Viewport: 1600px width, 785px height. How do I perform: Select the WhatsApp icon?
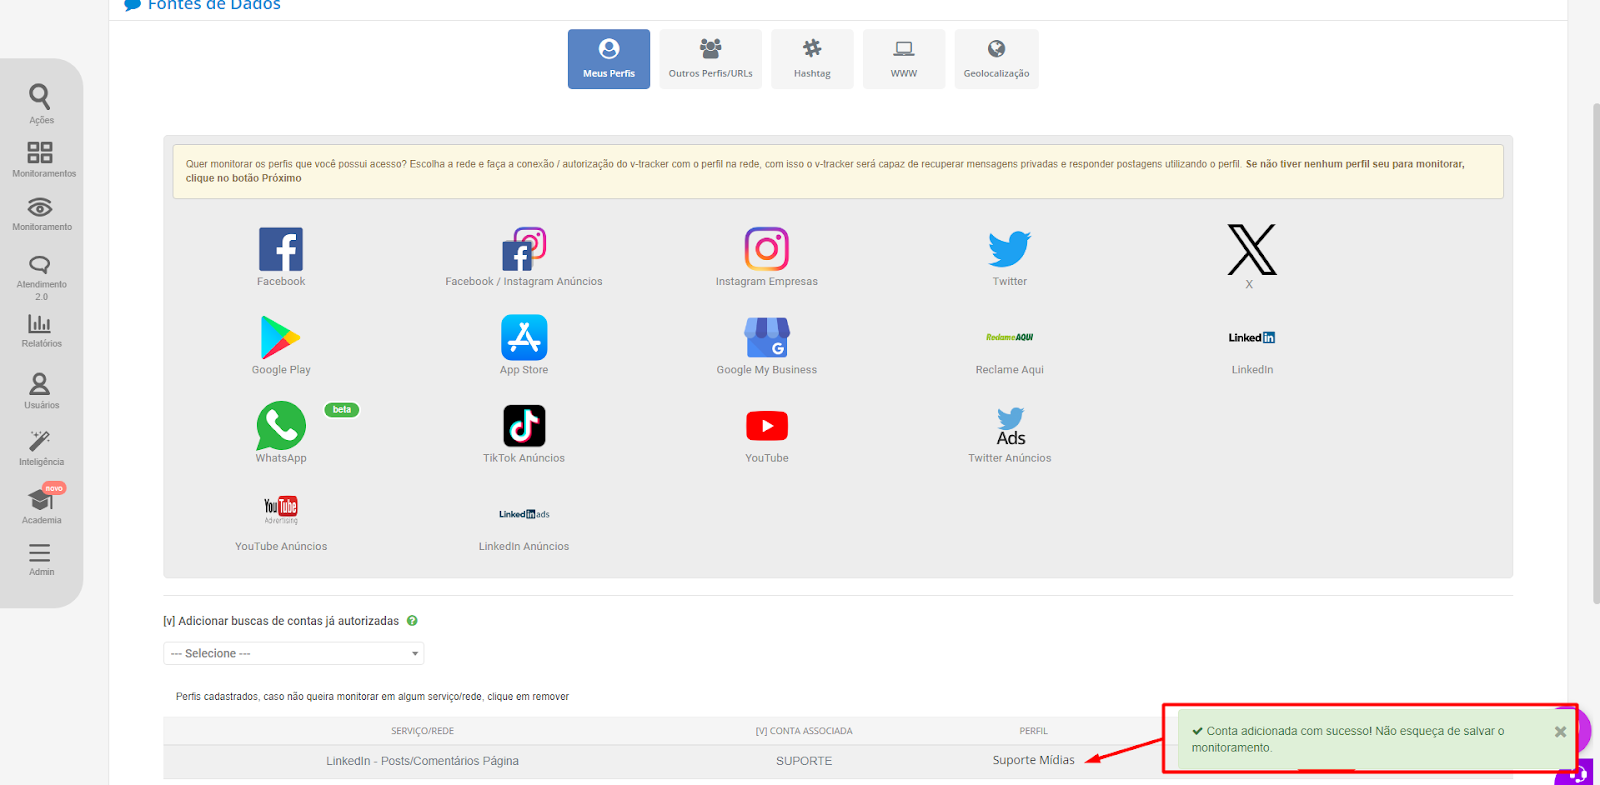(281, 426)
